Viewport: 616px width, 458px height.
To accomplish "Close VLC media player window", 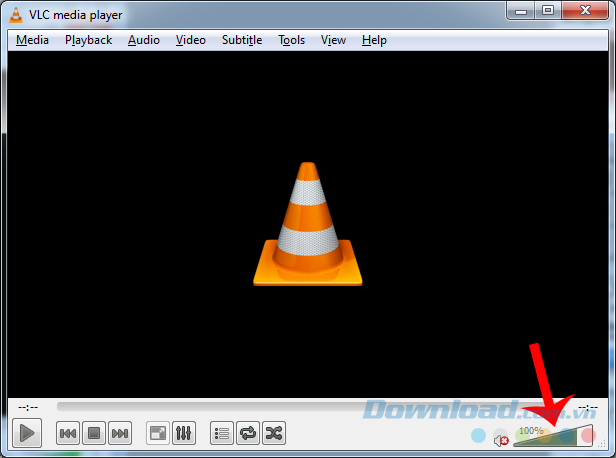I will point(585,11).
